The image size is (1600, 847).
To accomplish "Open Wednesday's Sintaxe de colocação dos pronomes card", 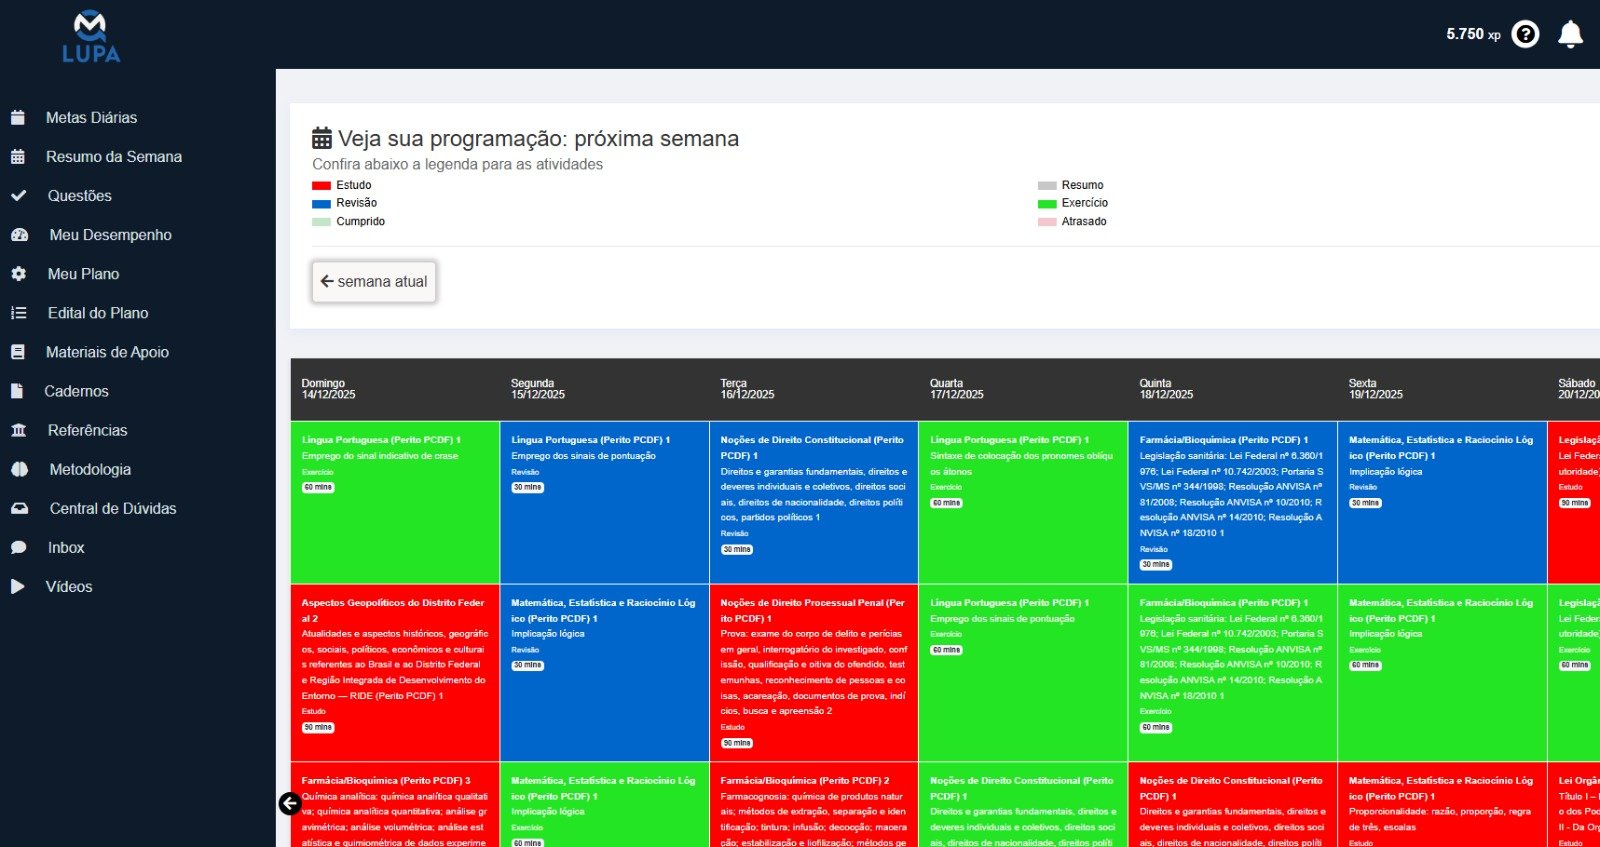I will pyautogui.click(x=1024, y=502).
